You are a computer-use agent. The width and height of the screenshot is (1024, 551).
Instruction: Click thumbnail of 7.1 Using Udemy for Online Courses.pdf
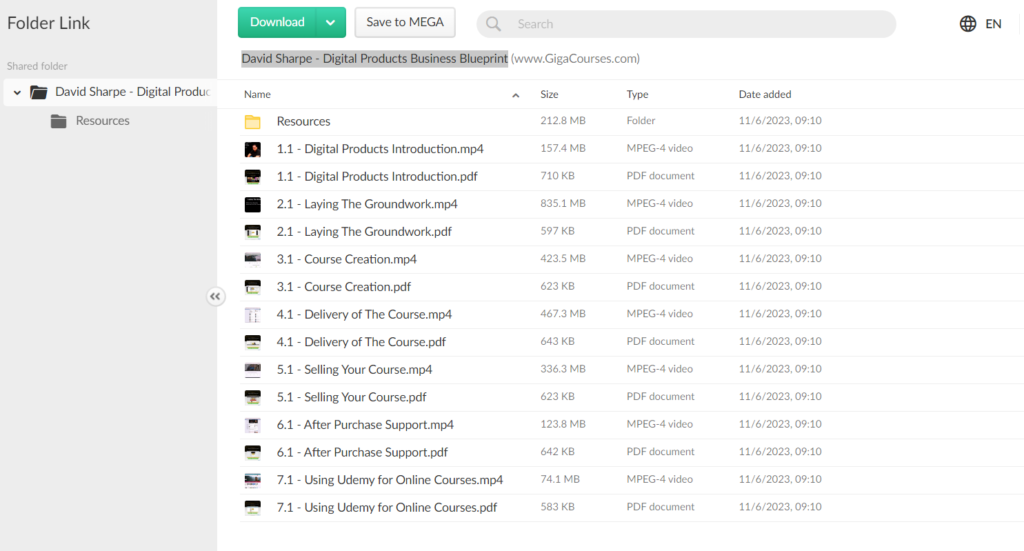253,507
